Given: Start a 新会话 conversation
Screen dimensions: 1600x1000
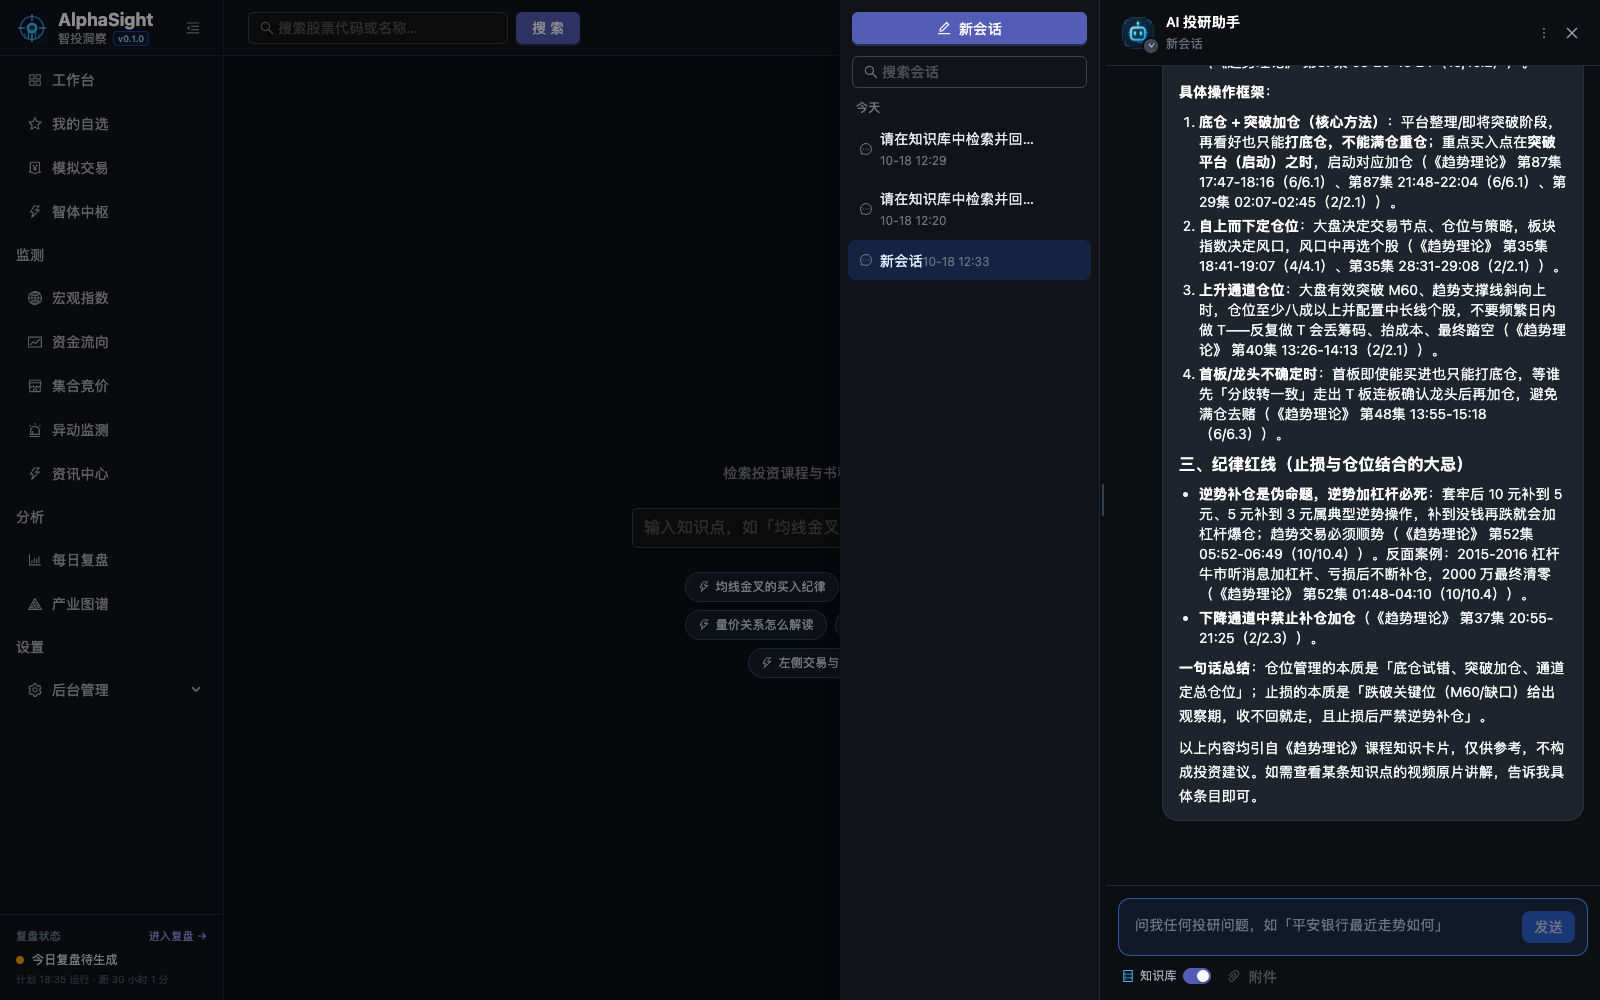Looking at the screenshot, I should click(969, 28).
